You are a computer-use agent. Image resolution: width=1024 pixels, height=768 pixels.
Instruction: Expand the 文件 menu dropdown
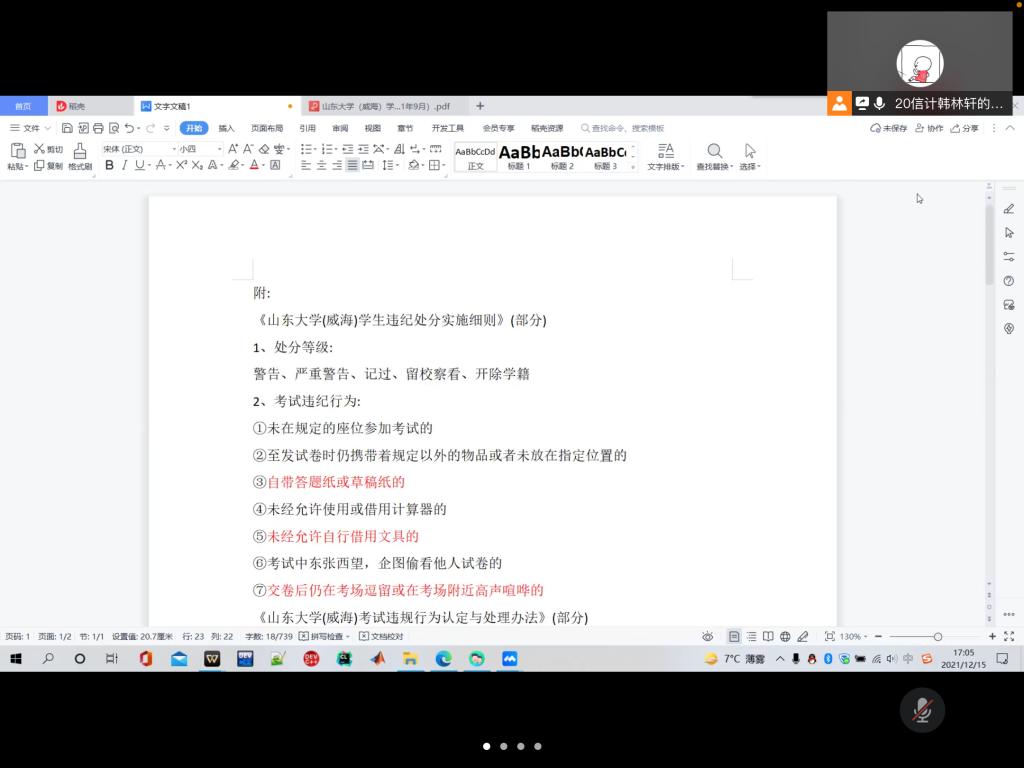coord(30,128)
